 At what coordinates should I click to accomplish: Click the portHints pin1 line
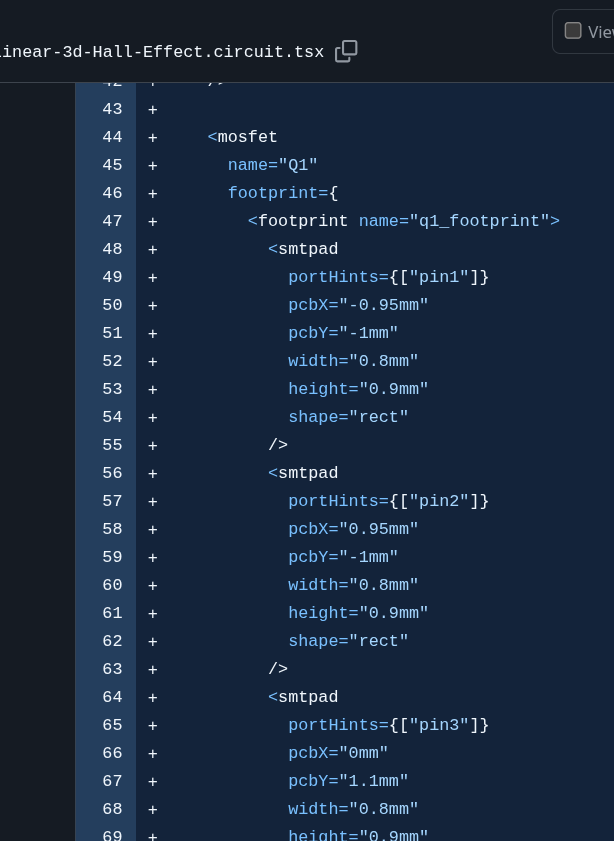point(388,277)
